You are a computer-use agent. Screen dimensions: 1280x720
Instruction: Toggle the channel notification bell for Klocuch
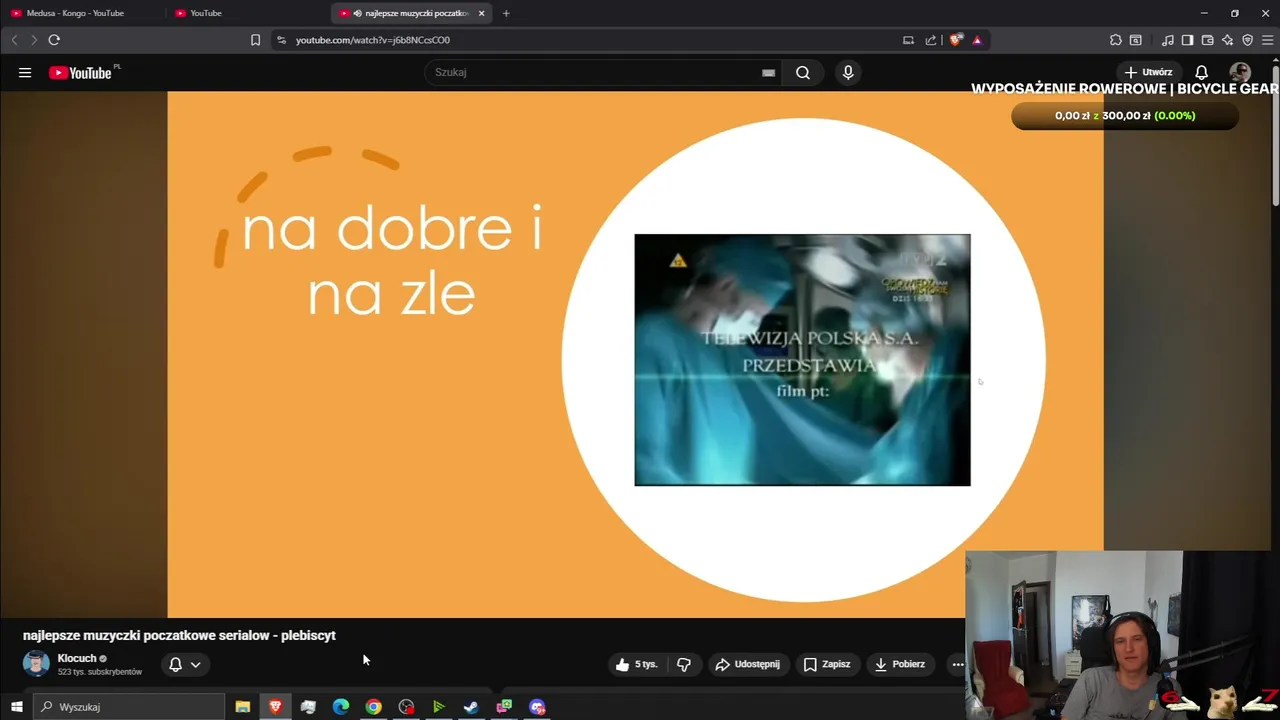(175, 664)
